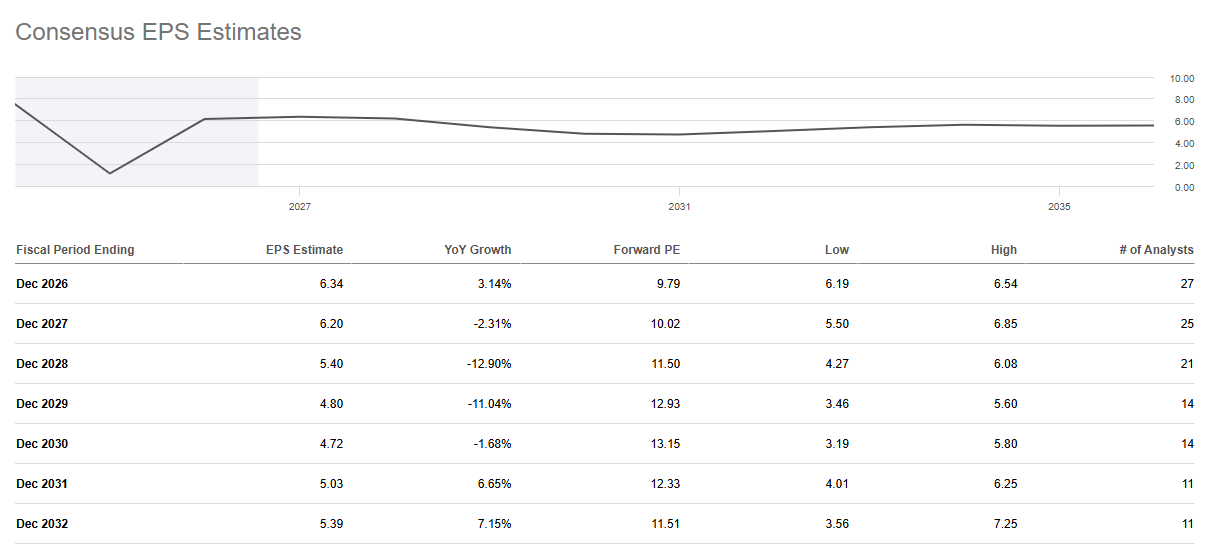
Task: Click the shaded historical region of chart
Action: [137, 131]
